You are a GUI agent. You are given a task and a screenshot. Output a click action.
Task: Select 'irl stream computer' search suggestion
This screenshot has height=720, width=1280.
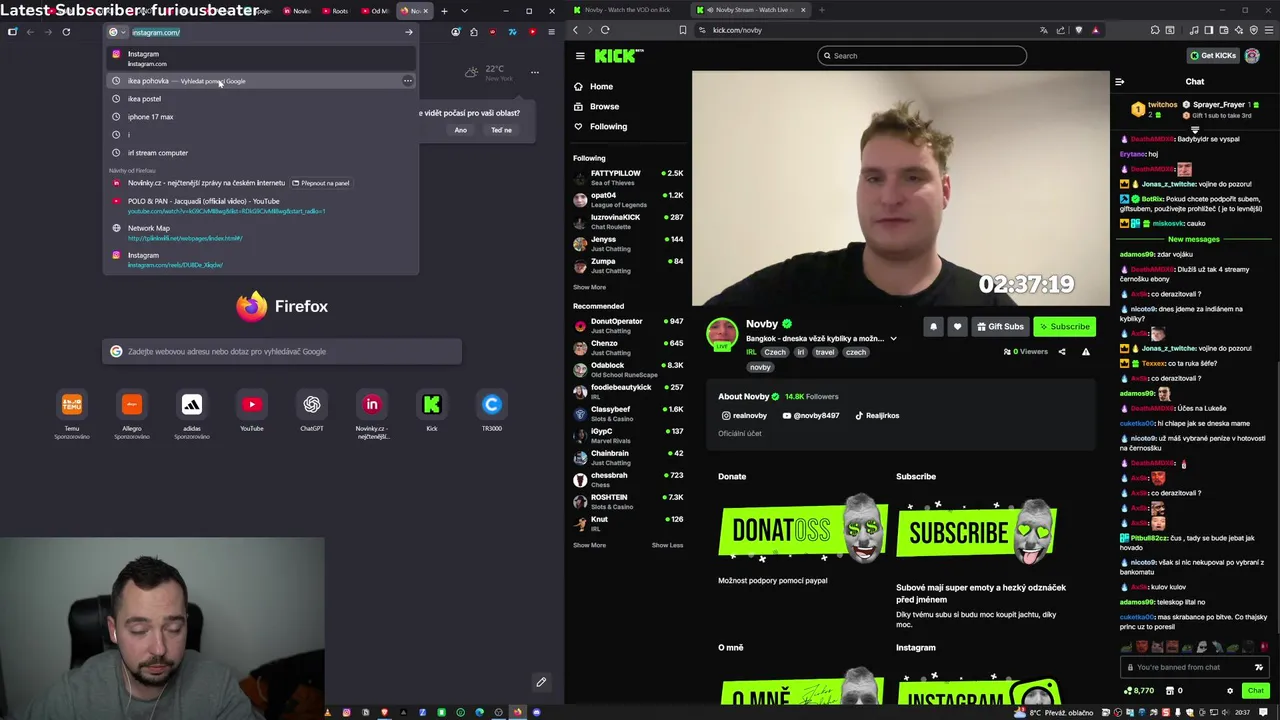click(x=260, y=153)
